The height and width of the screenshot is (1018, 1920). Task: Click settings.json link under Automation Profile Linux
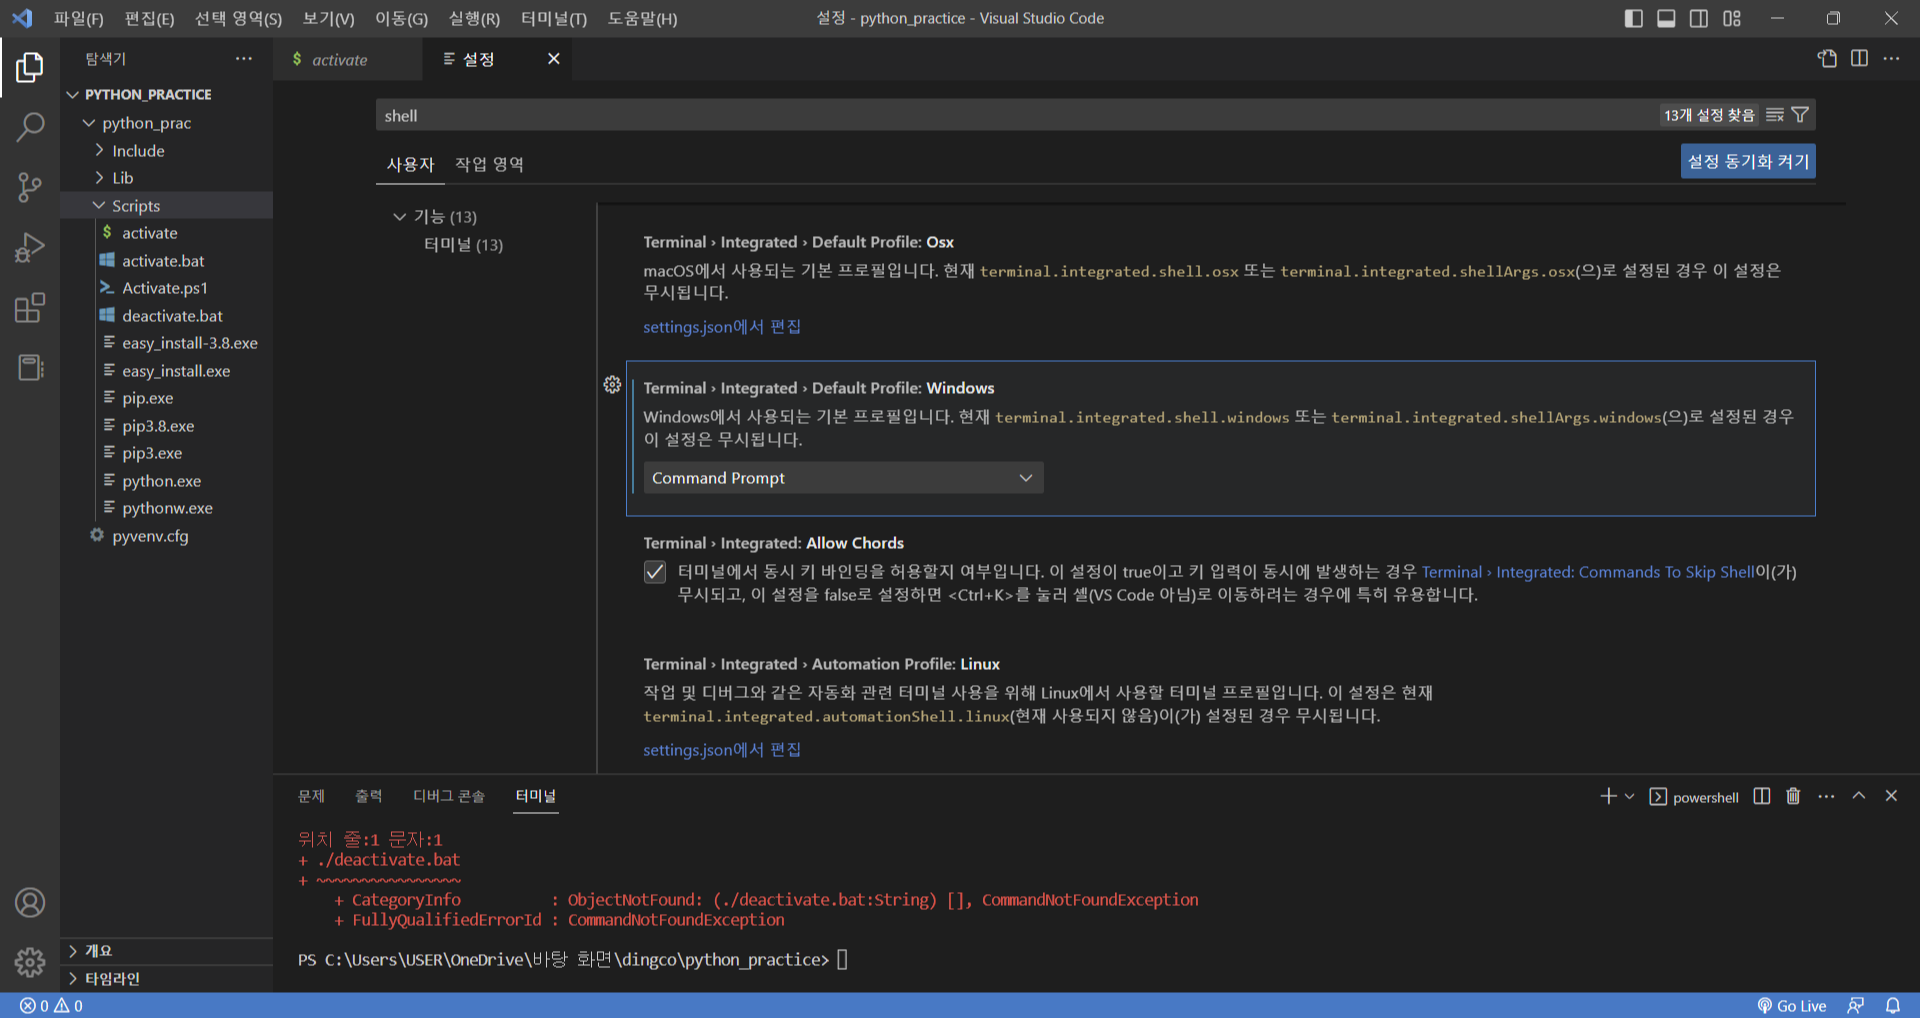click(x=722, y=750)
